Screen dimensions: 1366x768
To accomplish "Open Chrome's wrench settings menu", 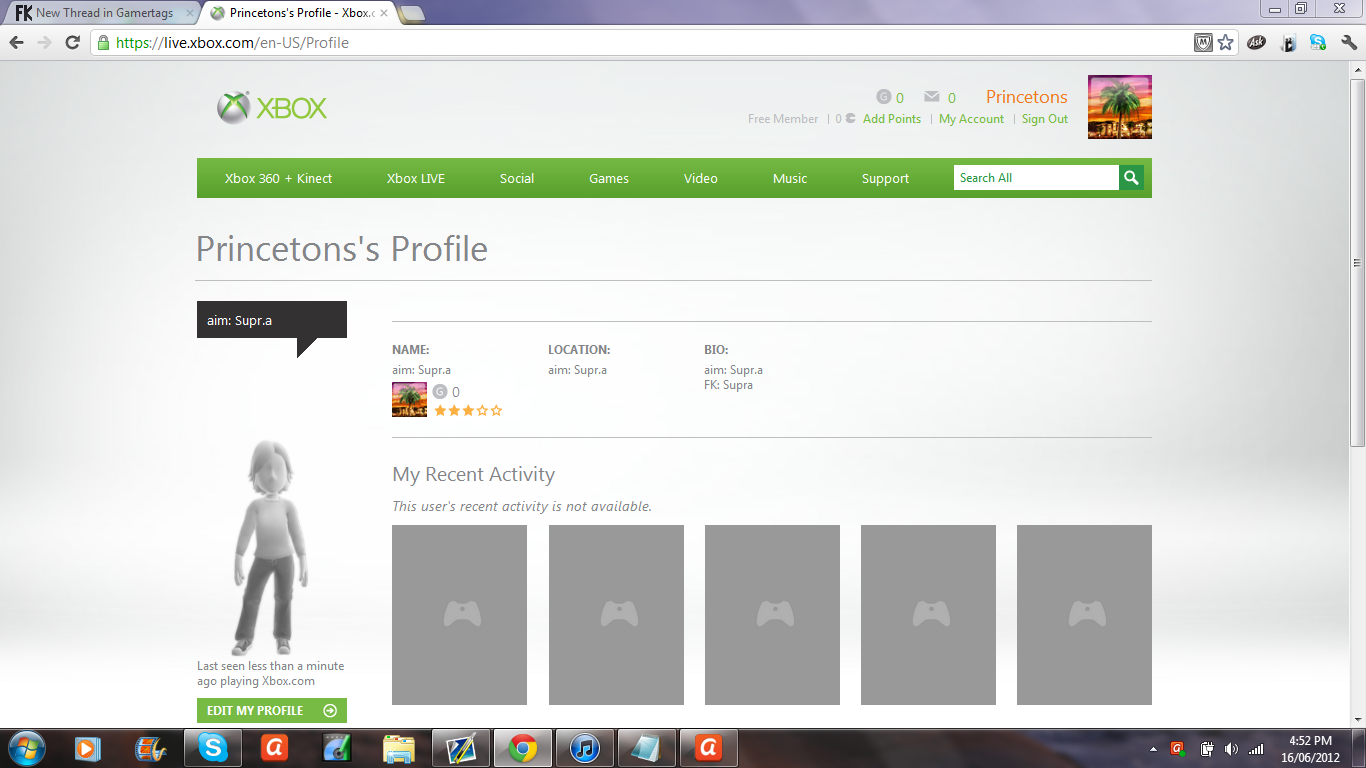I will (1349, 43).
